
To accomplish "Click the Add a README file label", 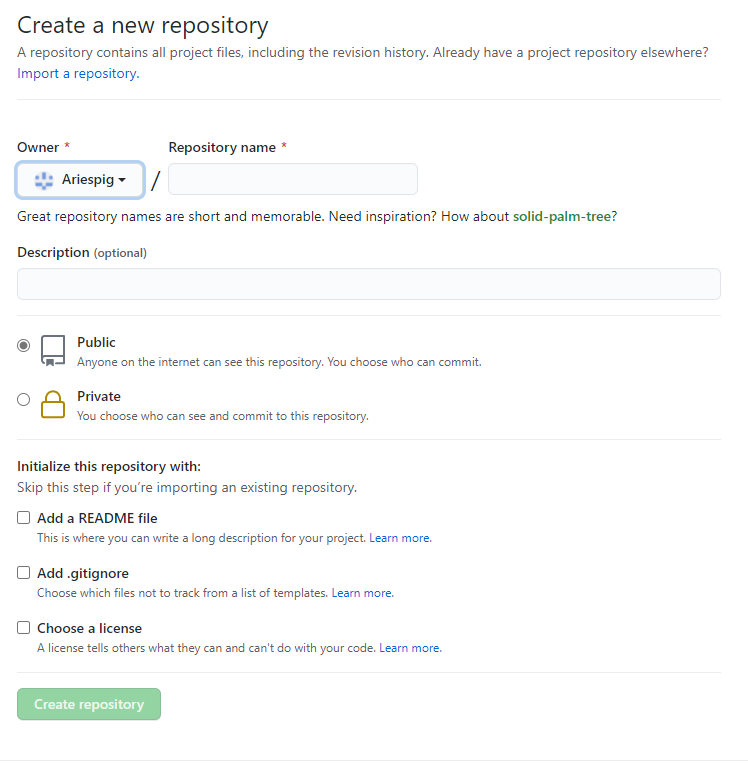I will click(97, 518).
